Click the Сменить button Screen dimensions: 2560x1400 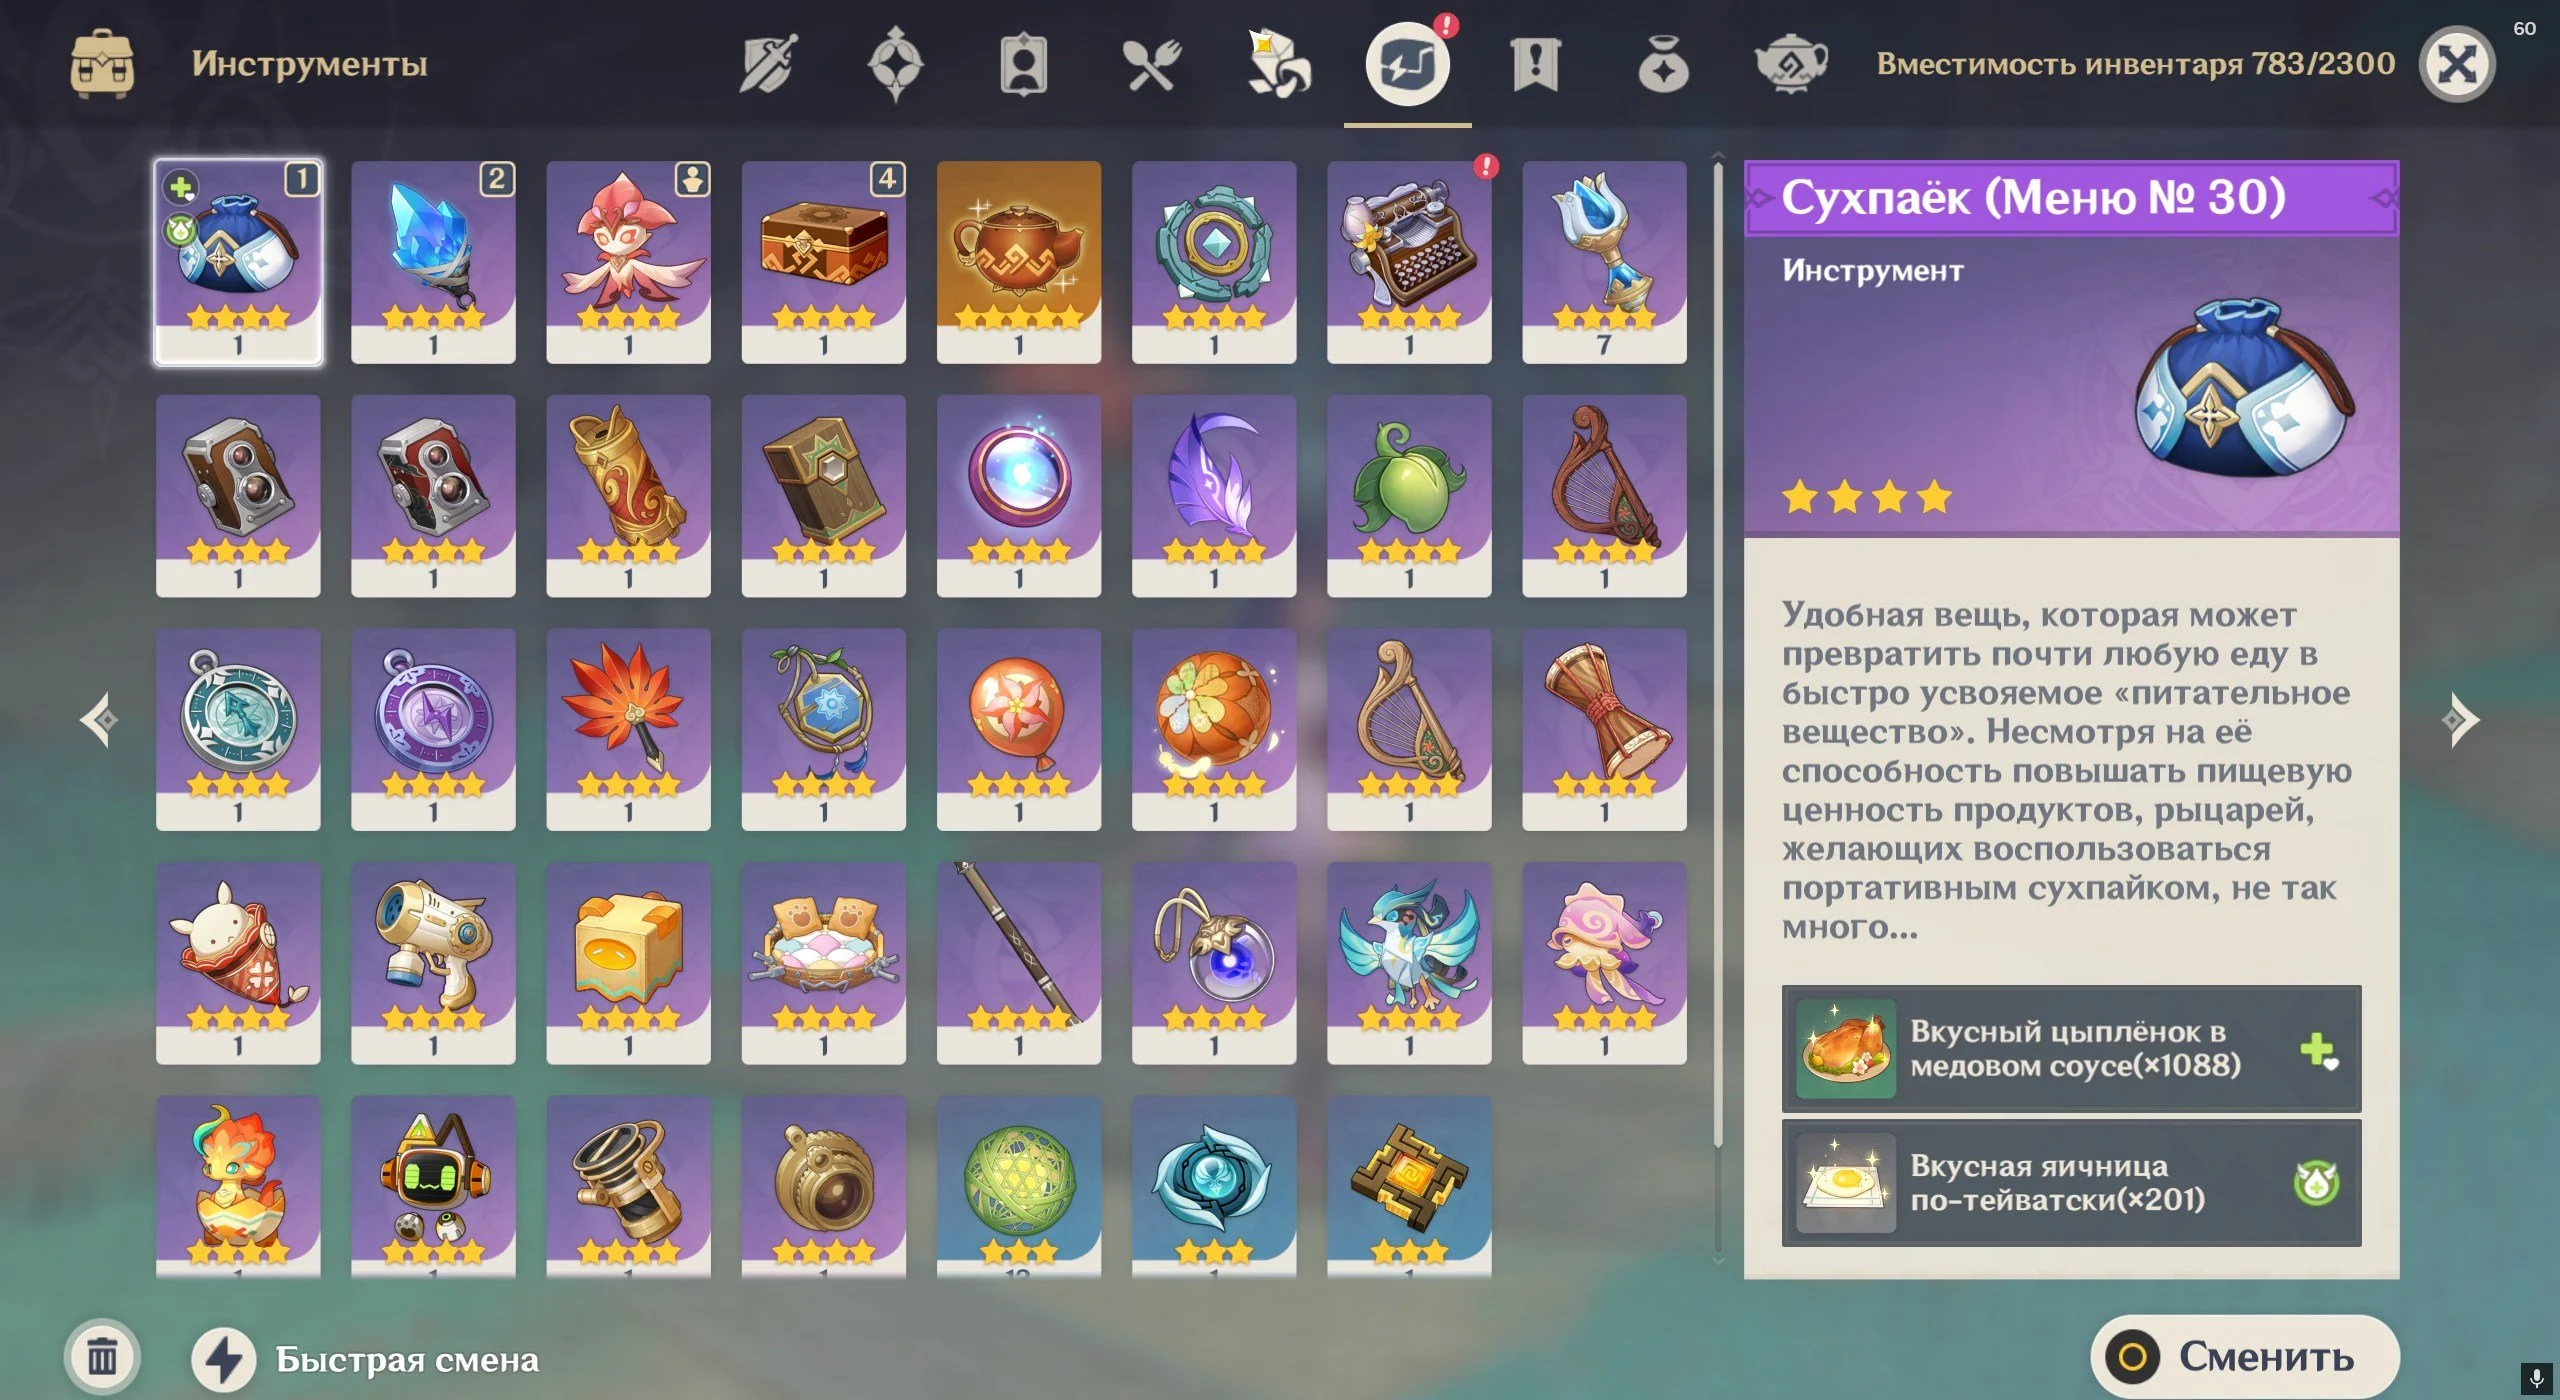(2244, 1357)
